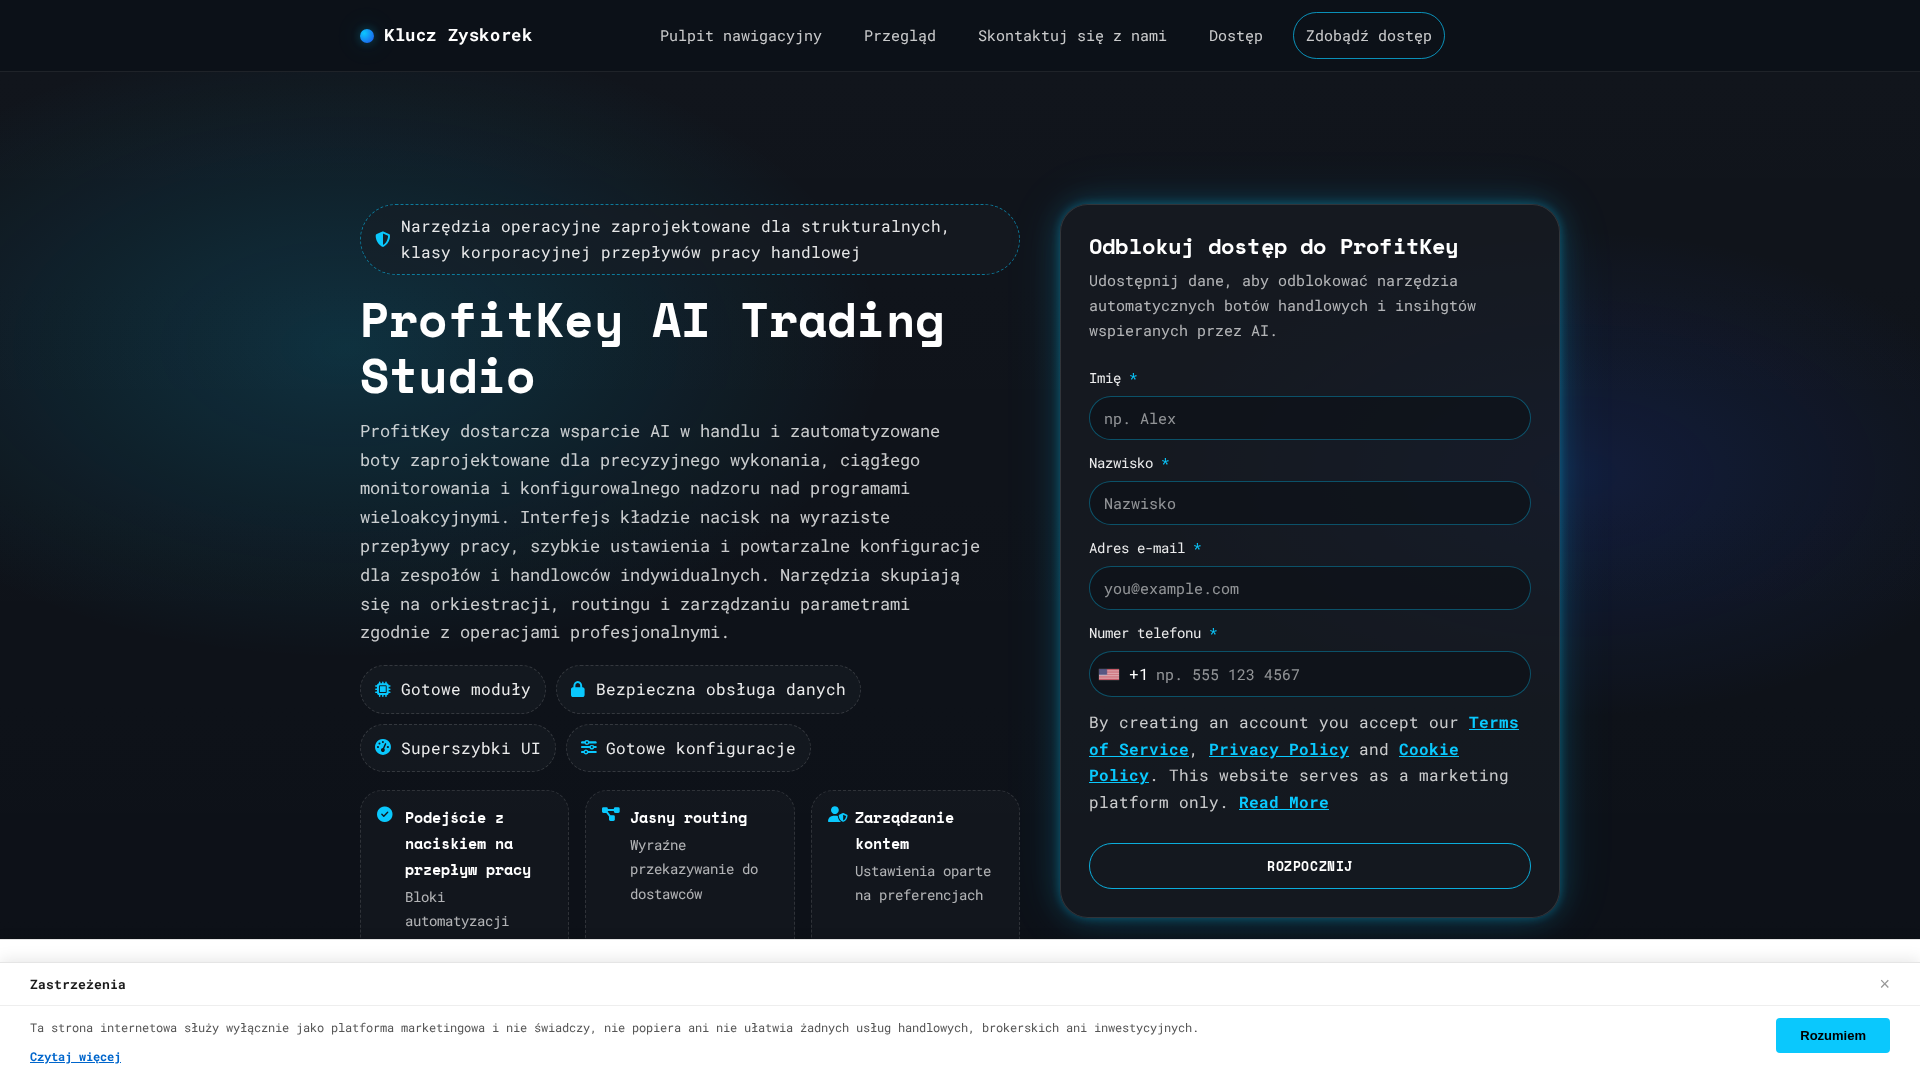Click the Zdobądź dostęp header button
1920x1080 pixels.
(1369, 36)
